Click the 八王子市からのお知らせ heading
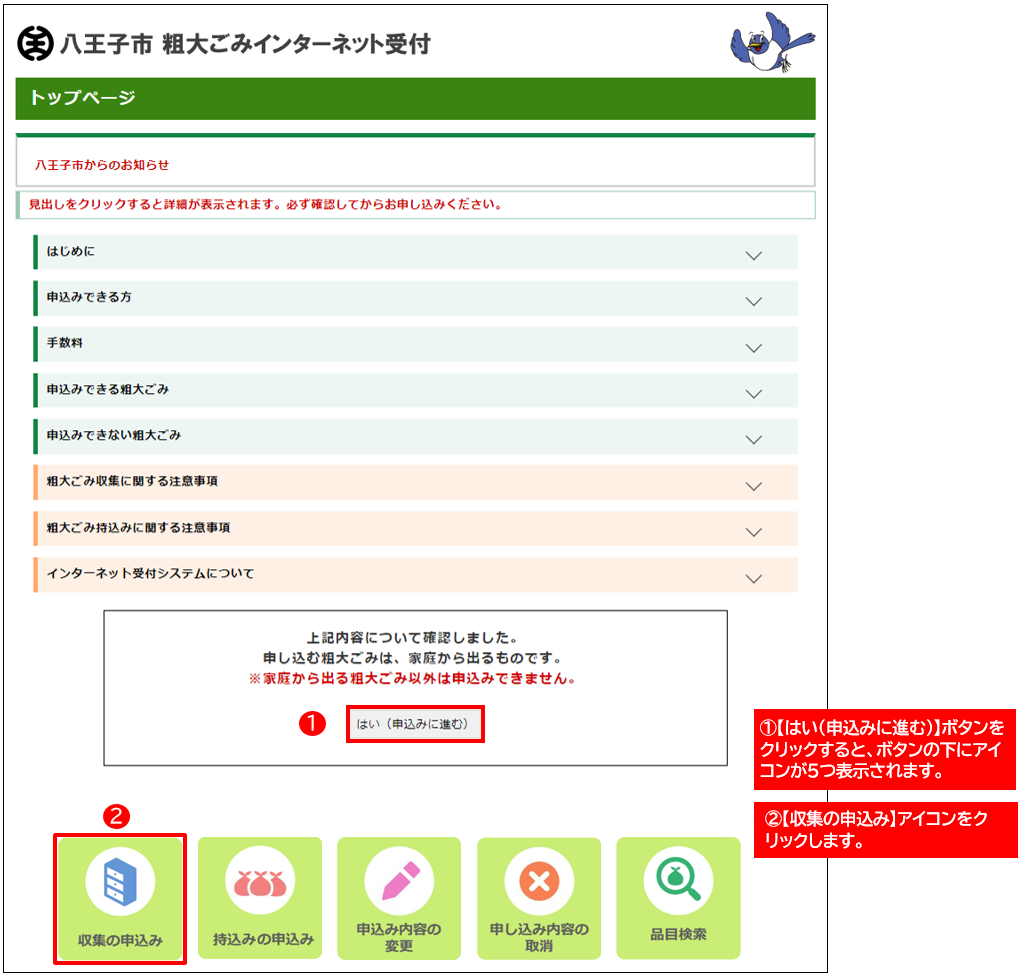Screen dimensions: 1023x978 [102, 164]
